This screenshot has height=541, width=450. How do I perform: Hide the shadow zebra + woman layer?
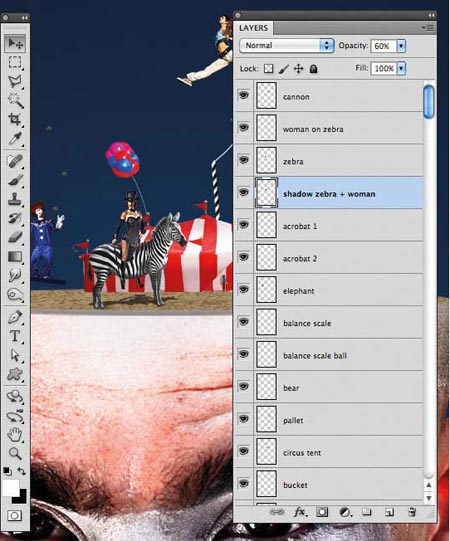coord(244,192)
